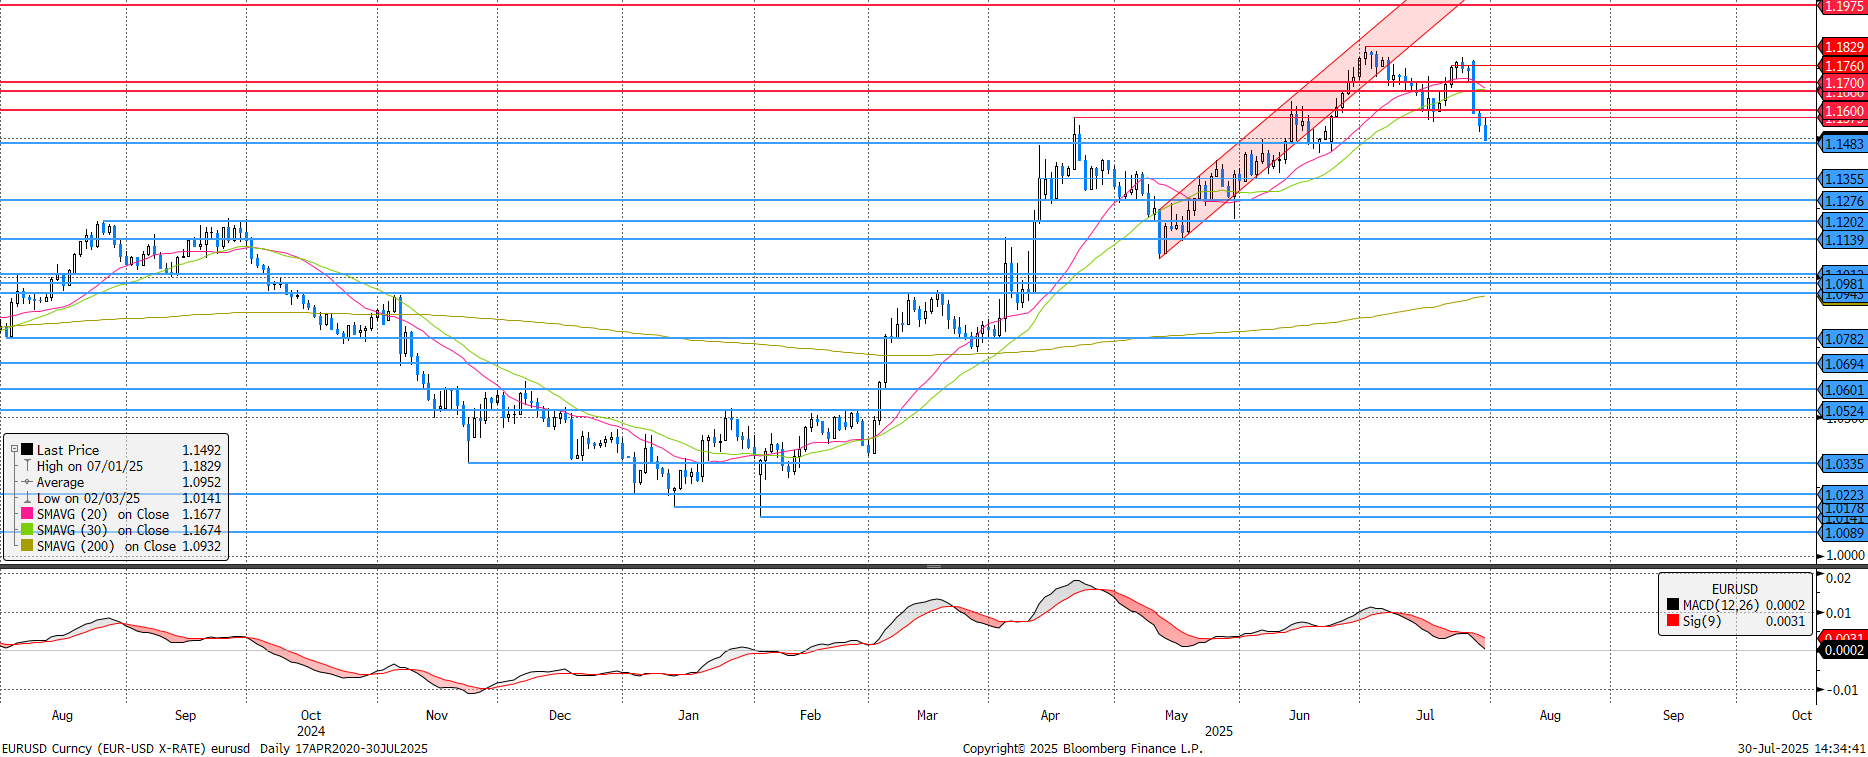The image size is (1868, 757).
Task: Click the Average marker icon in legend
Action: (27, 482)
